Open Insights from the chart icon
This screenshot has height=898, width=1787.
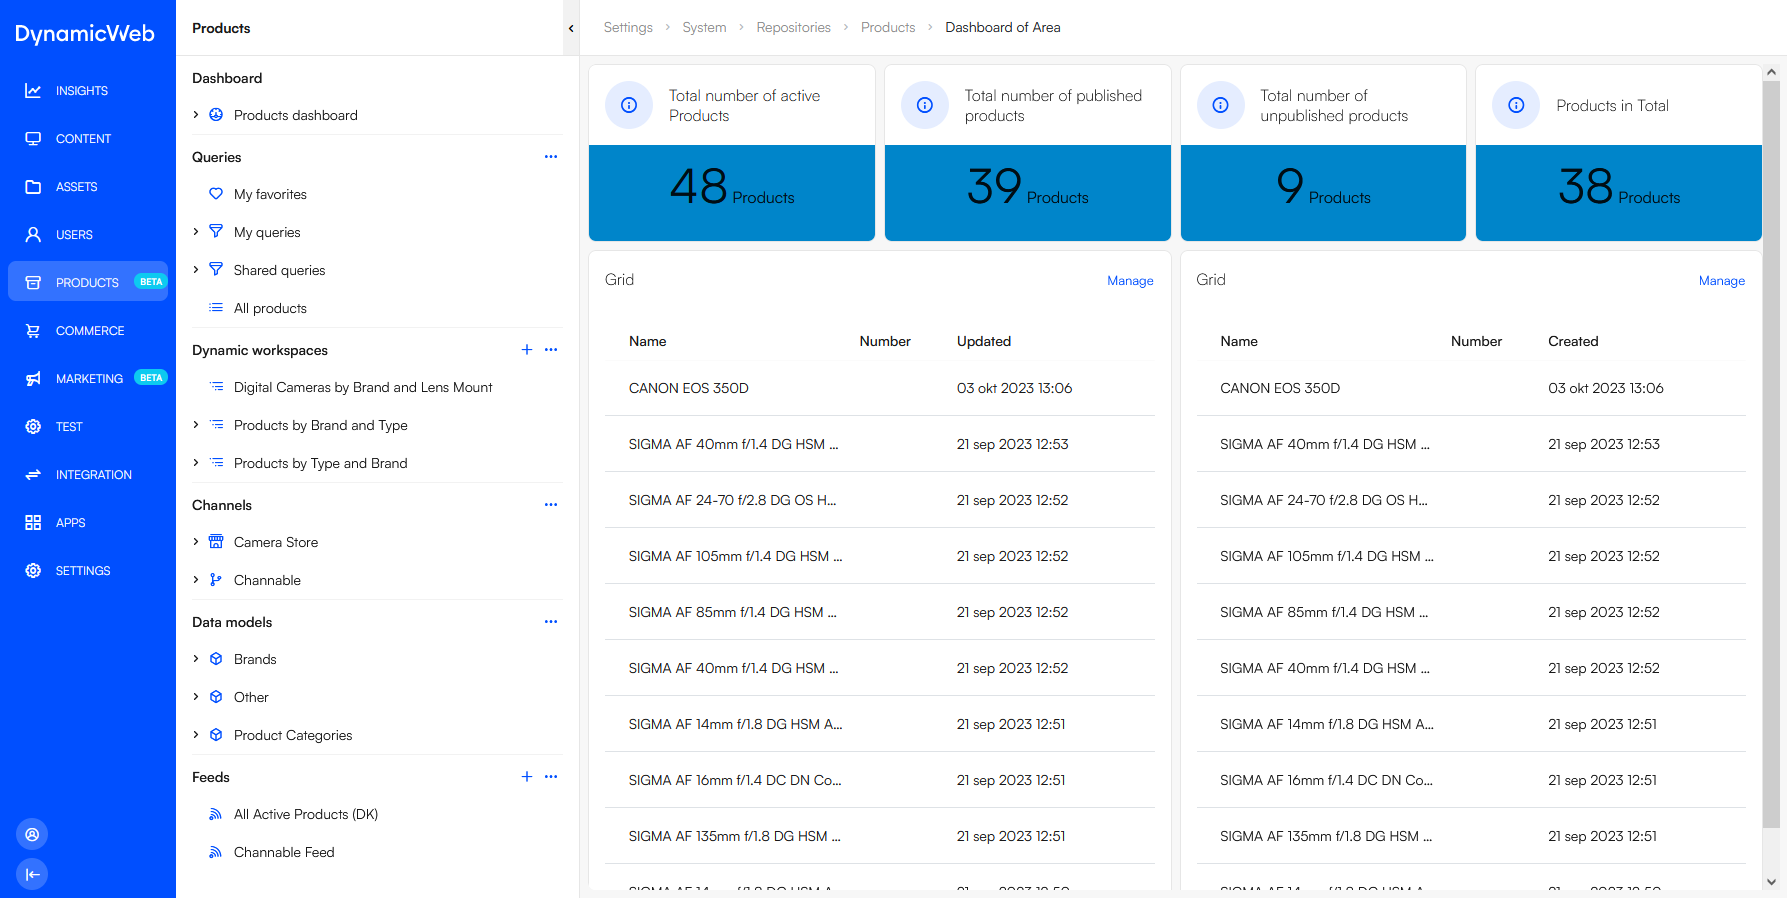tap(33, 91)
